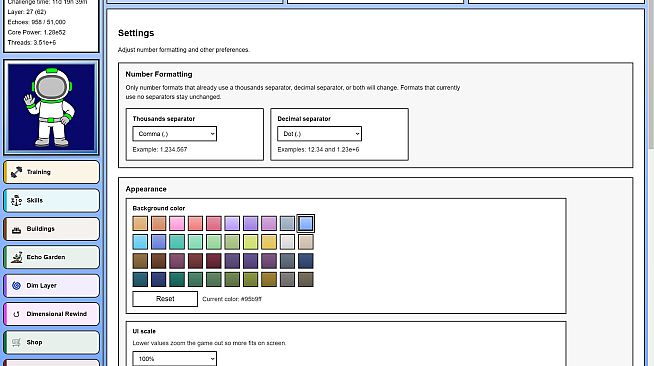654x366 pixels.
Task: Go to the Buildings section
Action: coord(52,229)
